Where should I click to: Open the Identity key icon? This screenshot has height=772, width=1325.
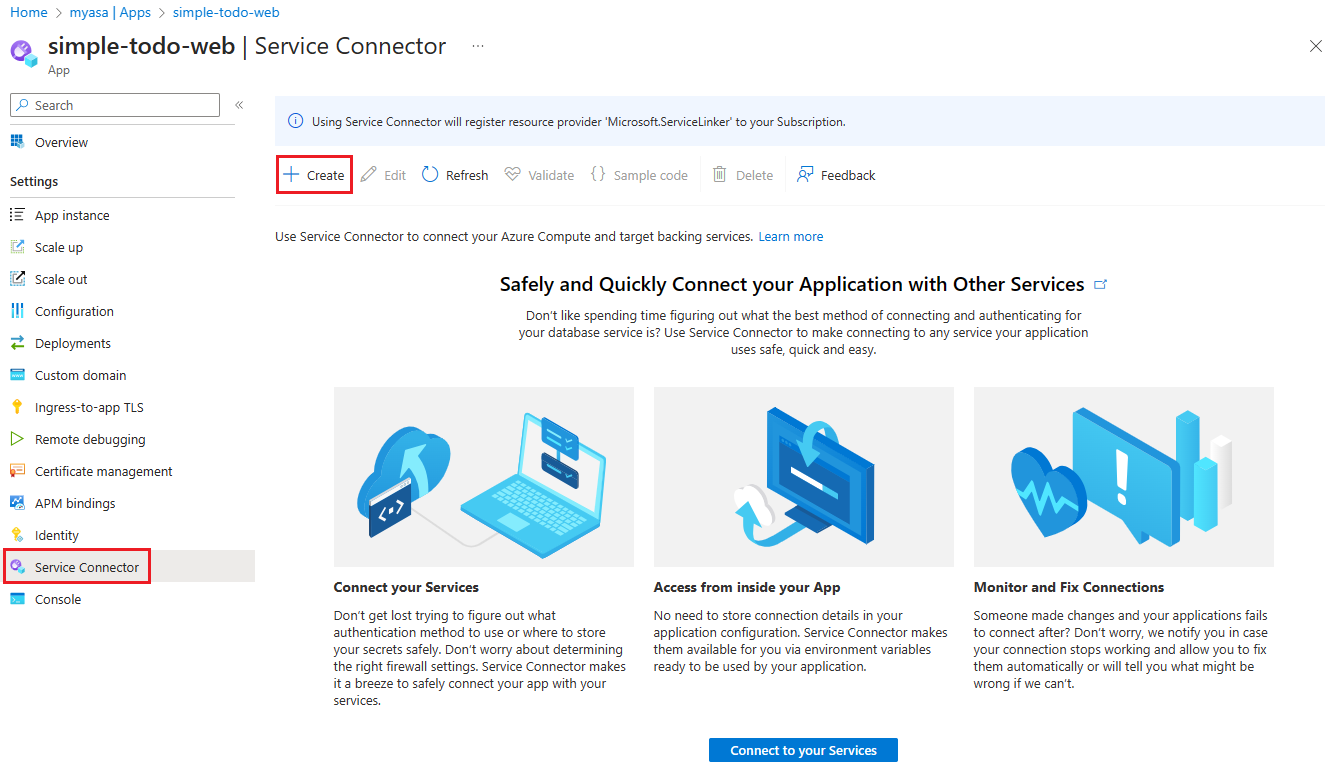[x=17, y=535]
